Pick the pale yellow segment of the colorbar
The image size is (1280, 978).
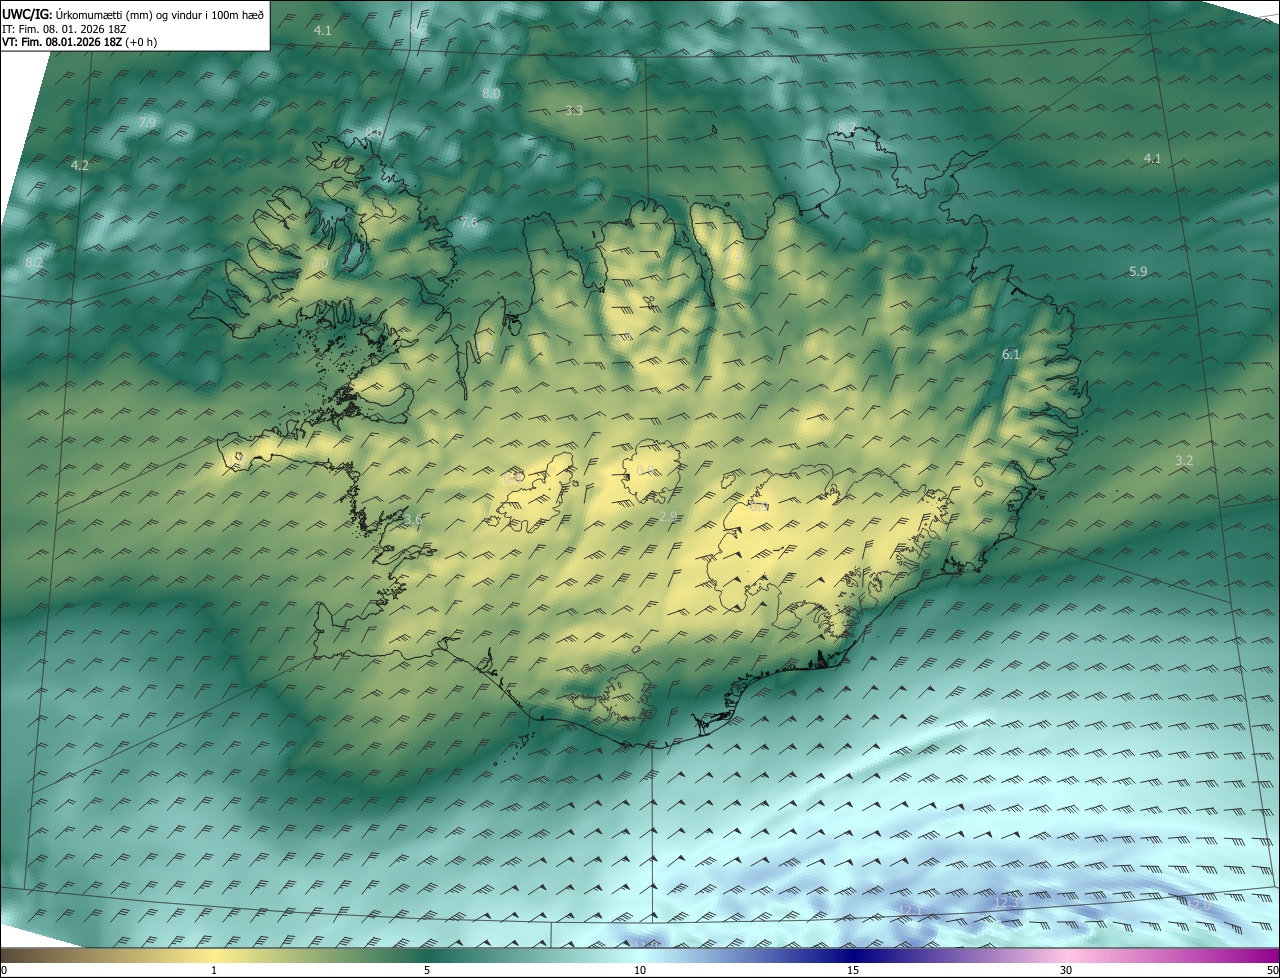[214, 955]
